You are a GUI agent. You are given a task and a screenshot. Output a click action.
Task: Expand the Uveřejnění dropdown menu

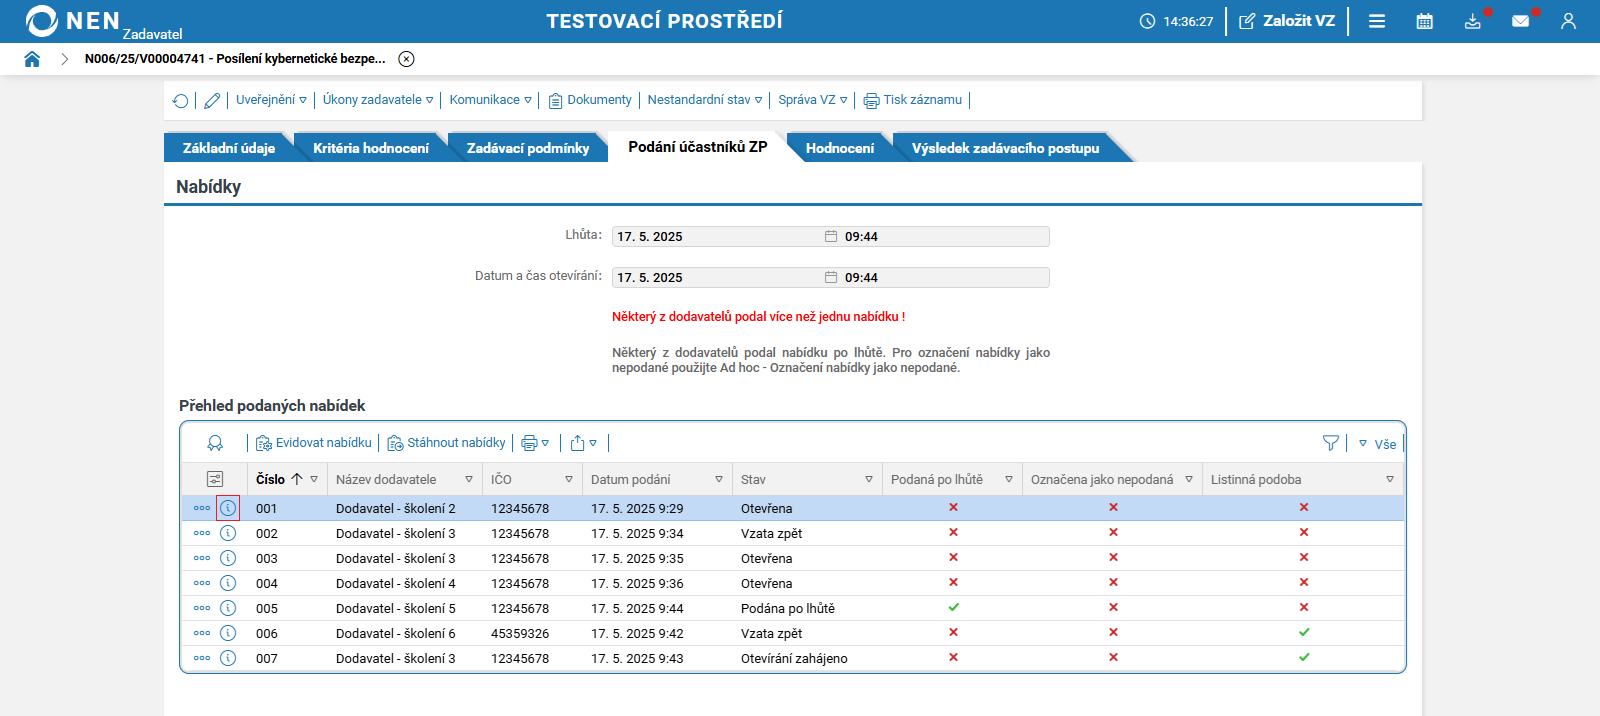click(271, 100)
